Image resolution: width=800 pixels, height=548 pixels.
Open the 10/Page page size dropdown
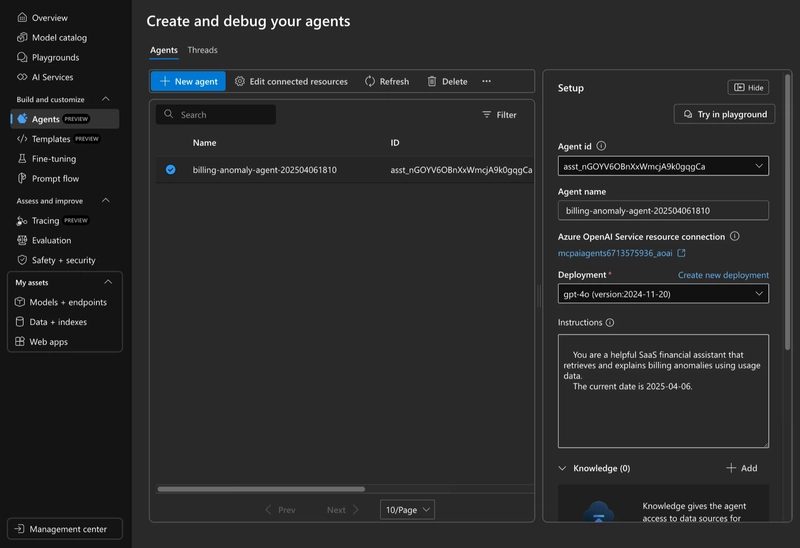tap(407, 510)
